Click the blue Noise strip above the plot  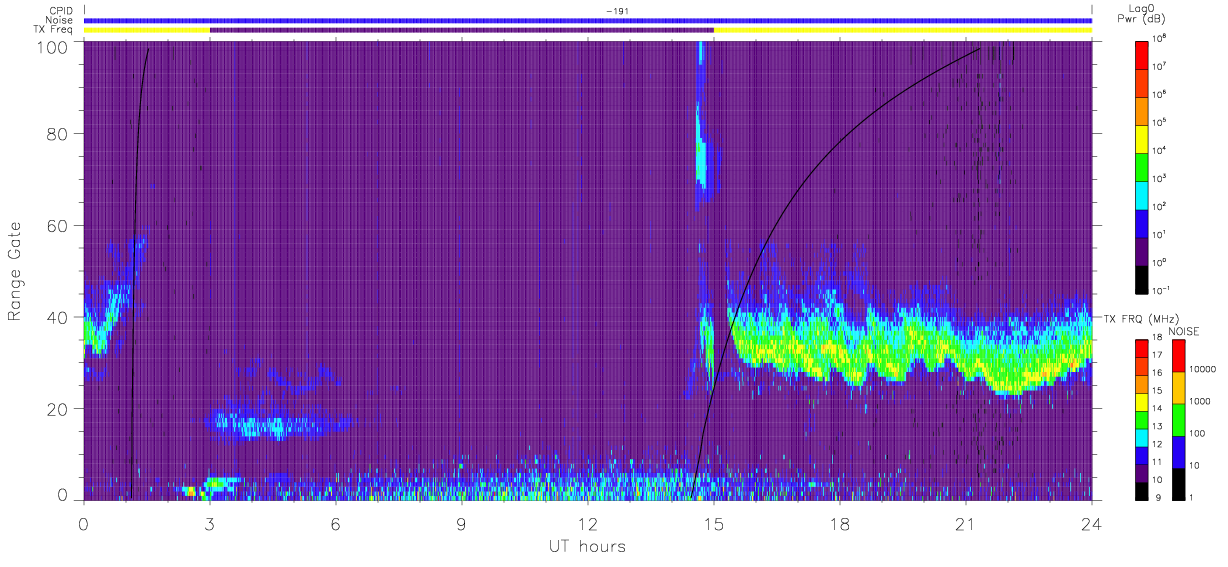coord(588,20)
